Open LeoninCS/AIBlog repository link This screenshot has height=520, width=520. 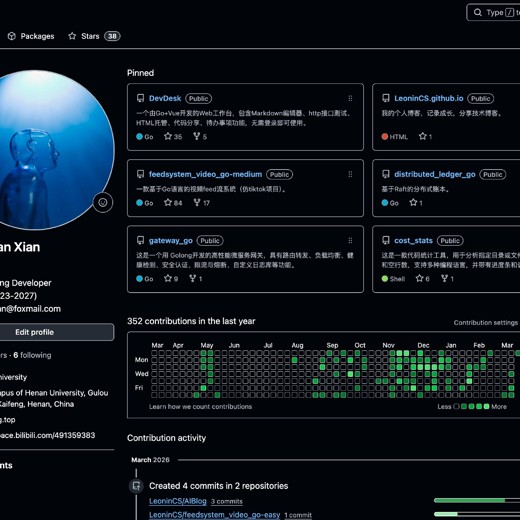pyautogui.click(x=178, y=501)
